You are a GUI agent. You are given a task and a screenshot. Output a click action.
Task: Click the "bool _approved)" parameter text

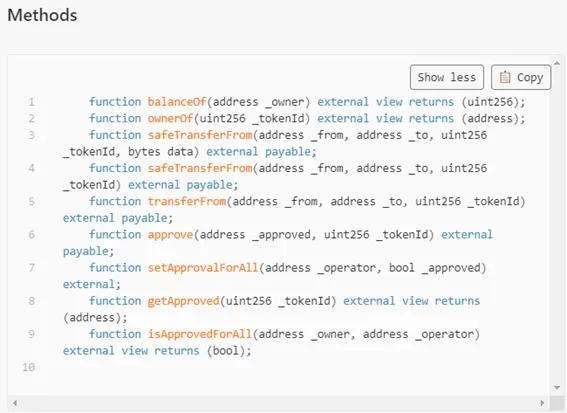[438, 268]
